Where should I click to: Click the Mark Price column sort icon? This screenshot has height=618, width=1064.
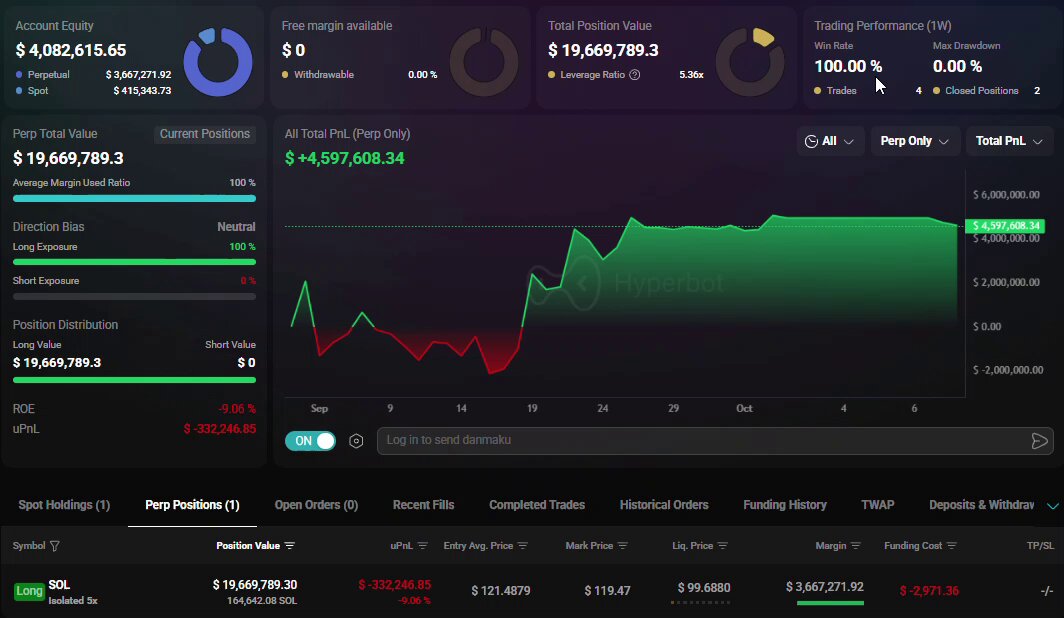pyautogui.click(x=623, y=546)
